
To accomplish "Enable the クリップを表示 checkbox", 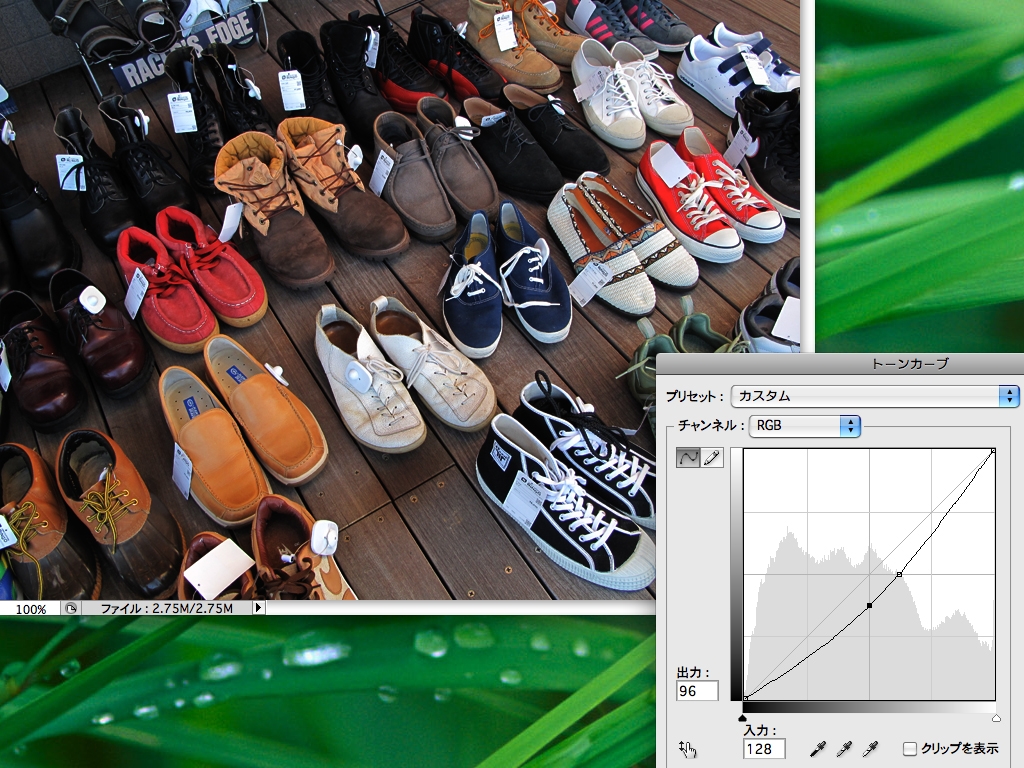I will pyautogui.click(x=909, y=749).
